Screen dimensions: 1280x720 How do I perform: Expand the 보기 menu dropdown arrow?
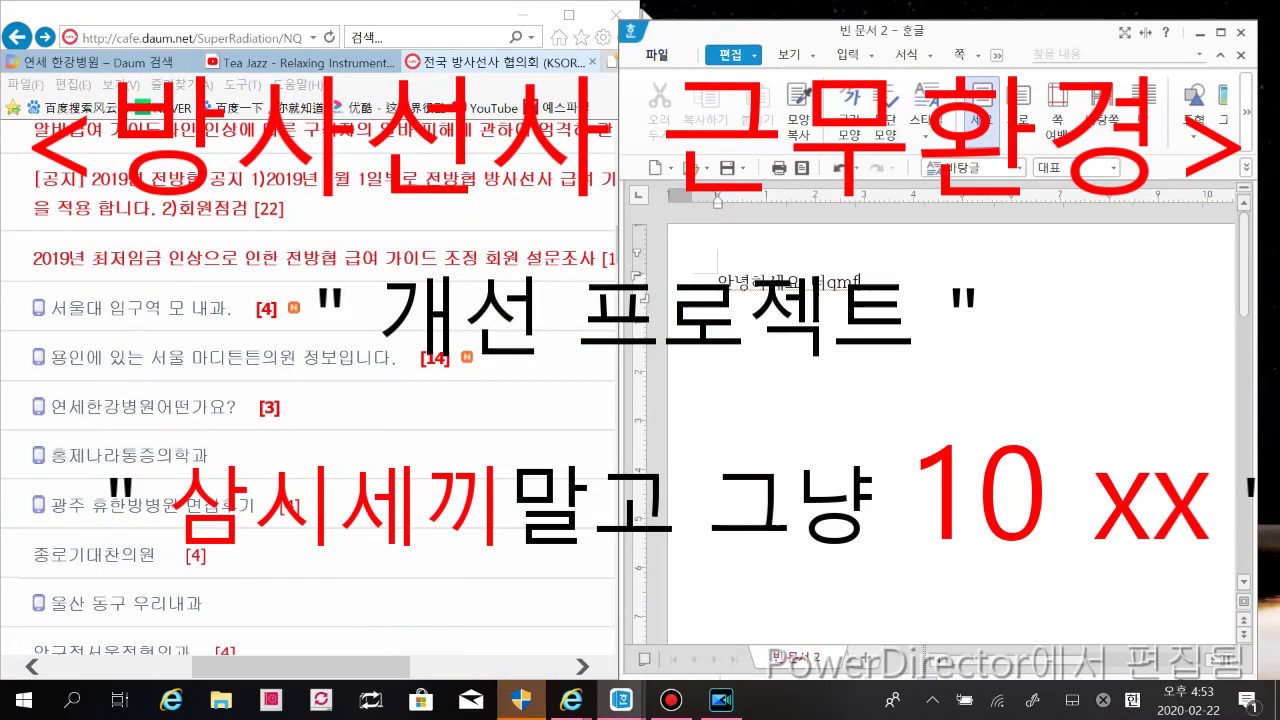813,55
